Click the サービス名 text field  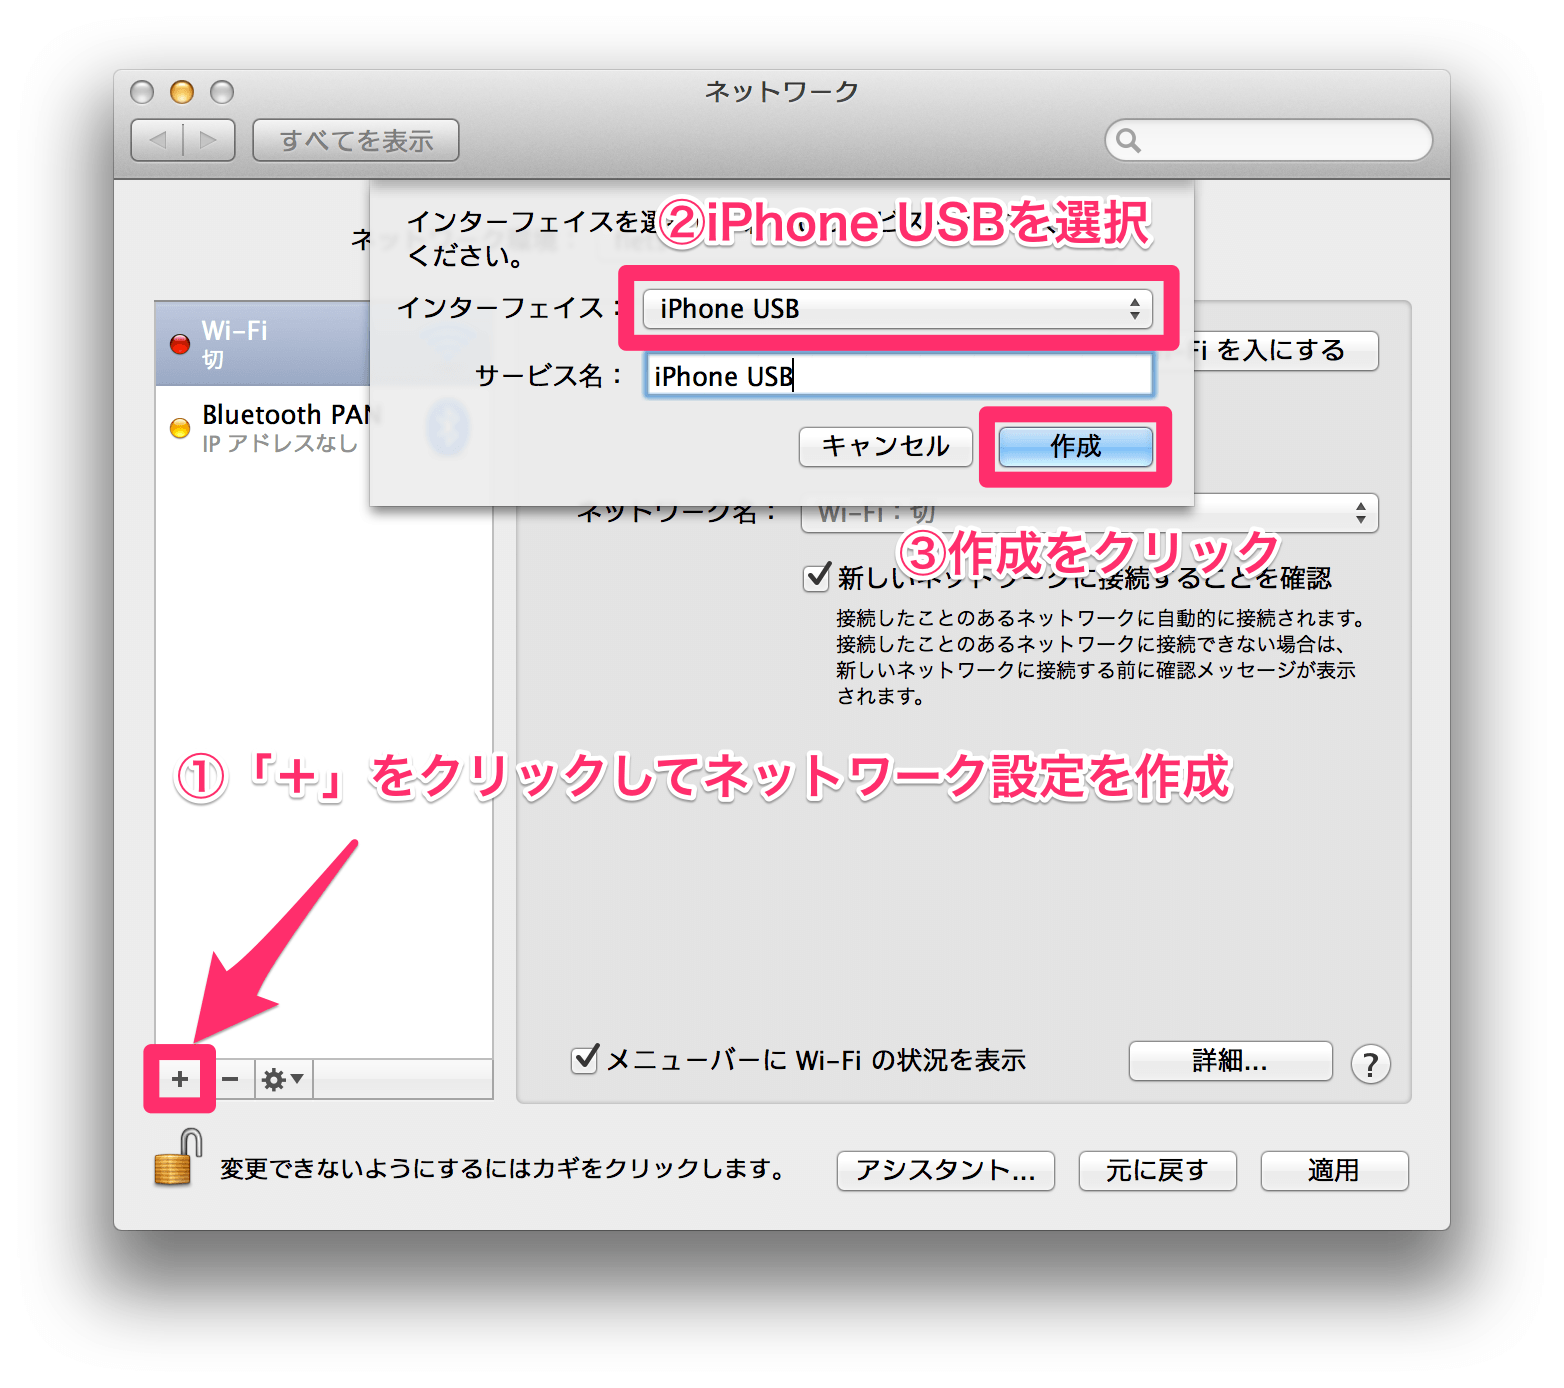coord(899,376)
